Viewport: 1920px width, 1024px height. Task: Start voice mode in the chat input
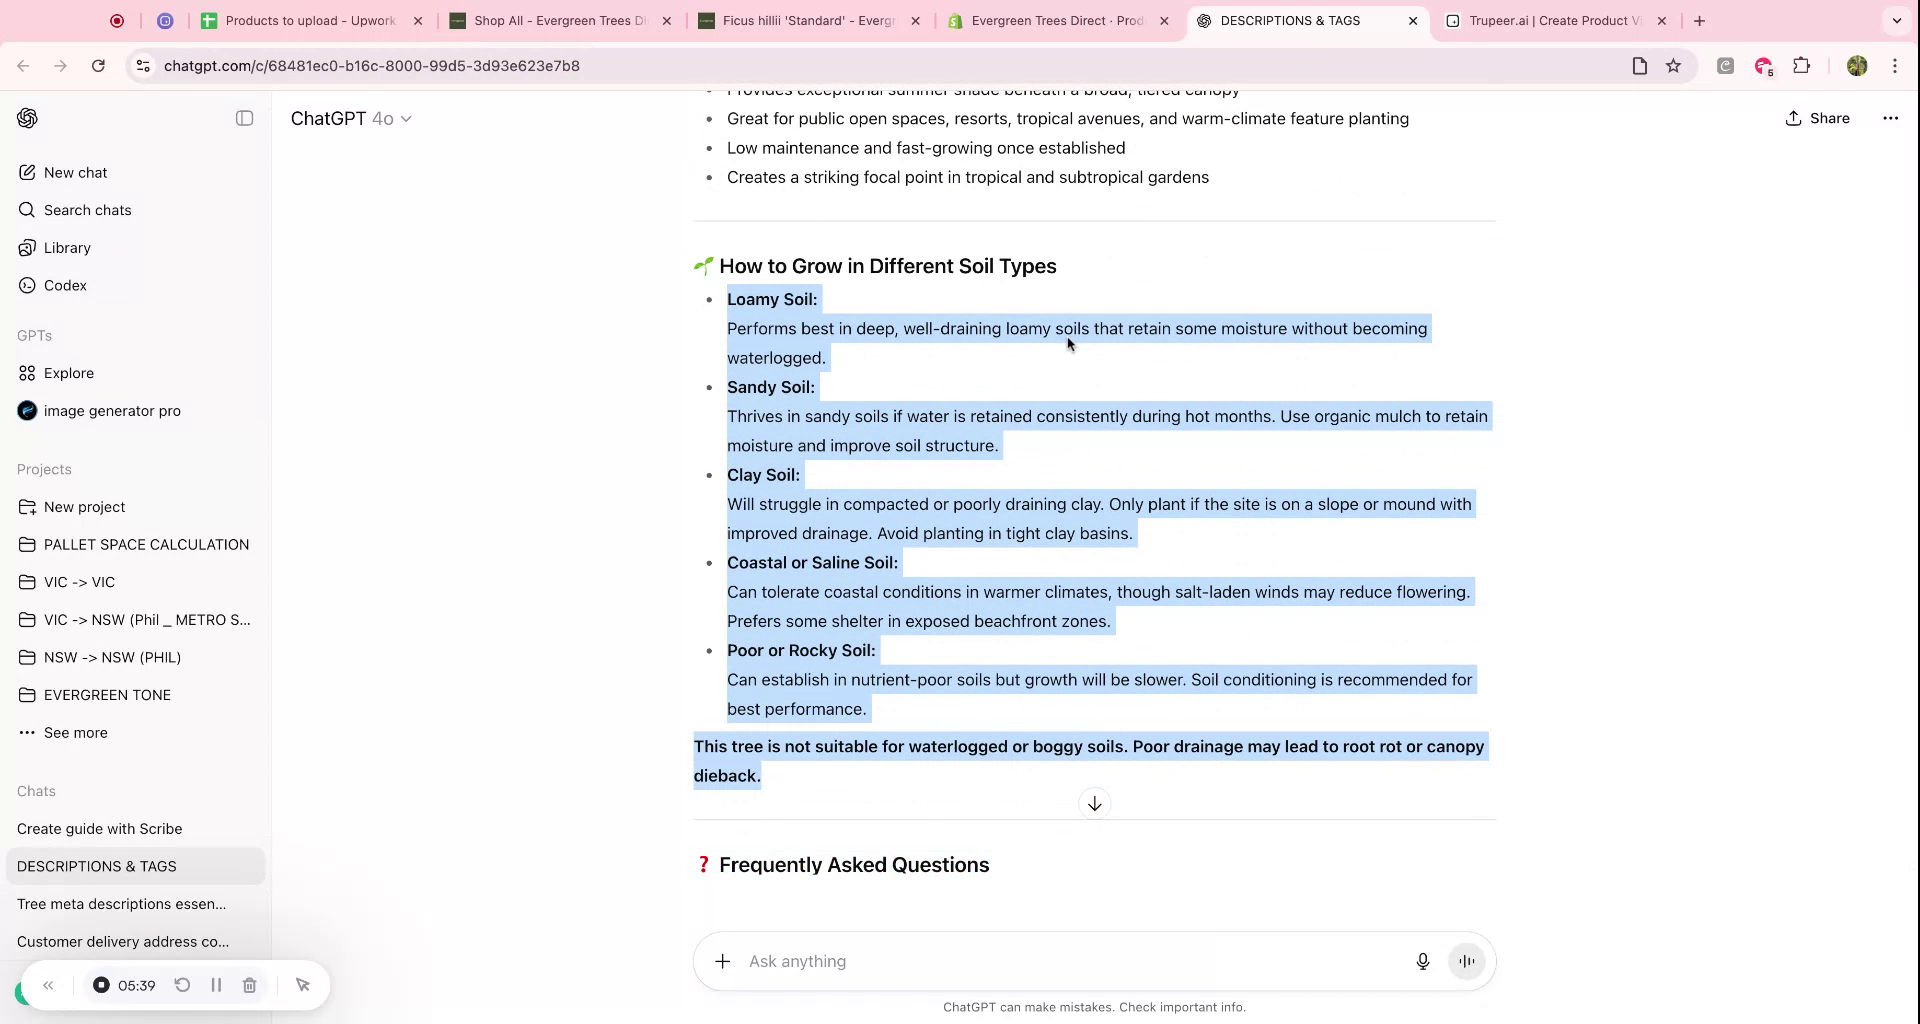1466,961
